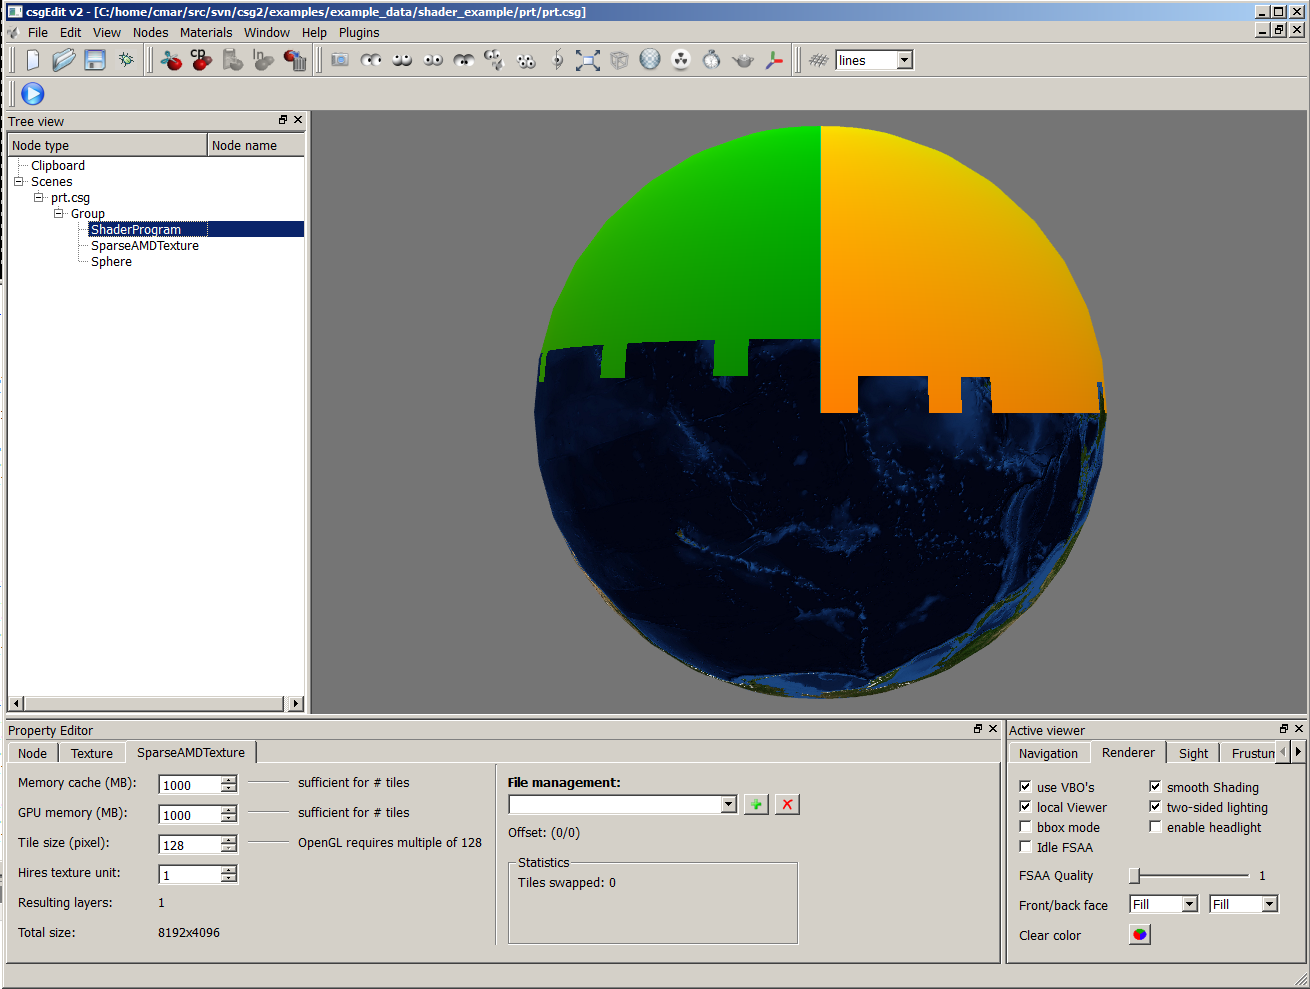Click the open folder icon
The height and width of the screenshot is (989, 1310).
point(64,60)
